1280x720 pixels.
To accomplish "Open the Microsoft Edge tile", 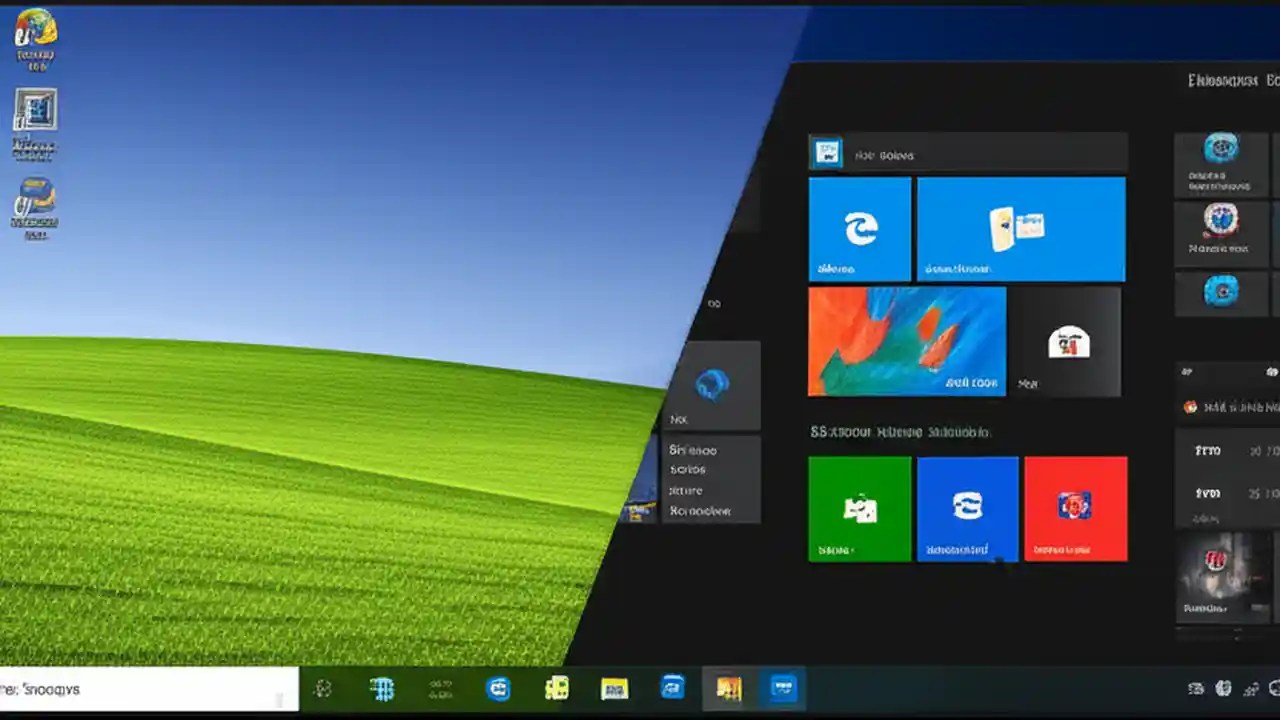I will click(x=860, y=228).
